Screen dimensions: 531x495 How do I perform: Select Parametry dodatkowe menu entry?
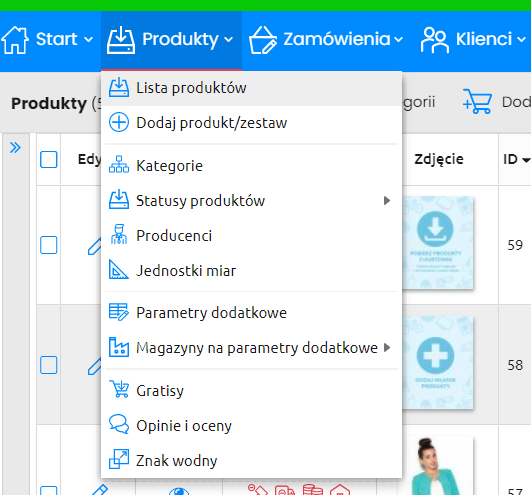[251, 313]
